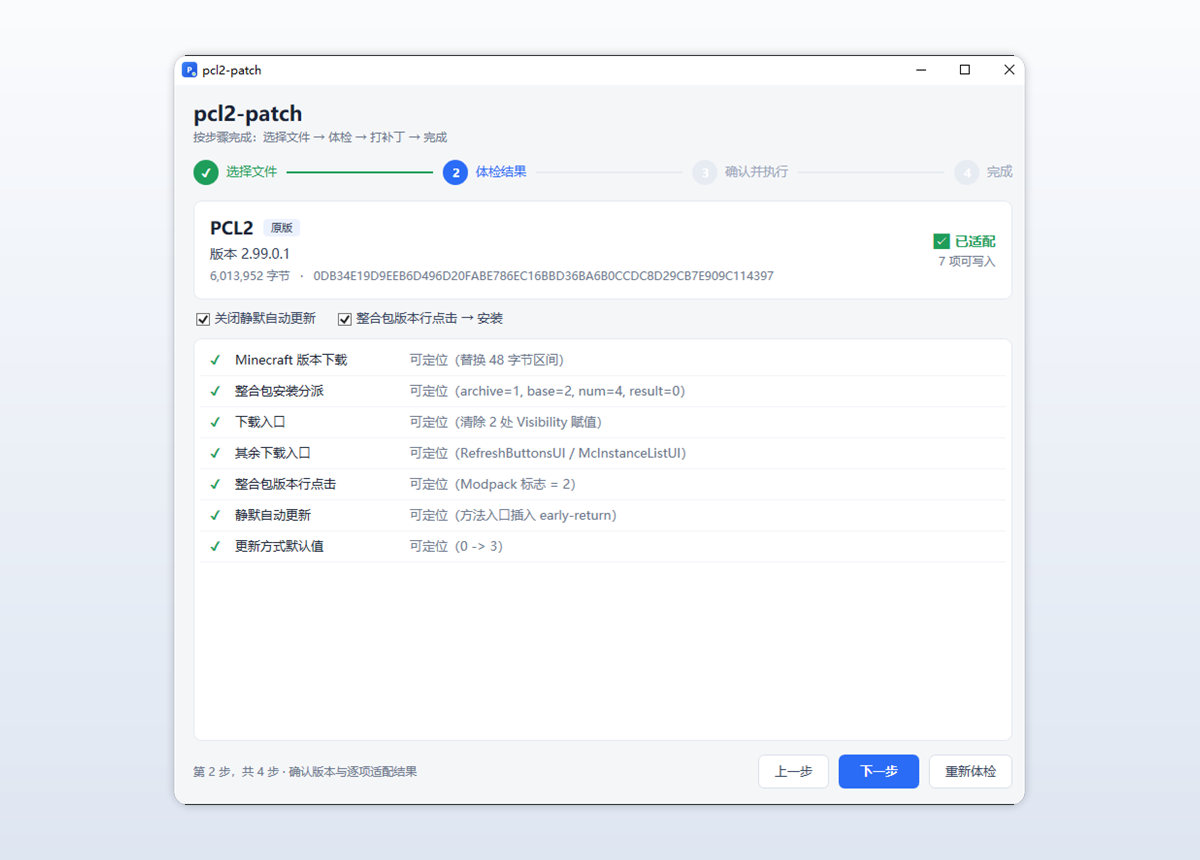The width and height of the screenshot is (1200, 860).
Task: Click the 原版 tag next to PCL2
Action: [282, 228]
